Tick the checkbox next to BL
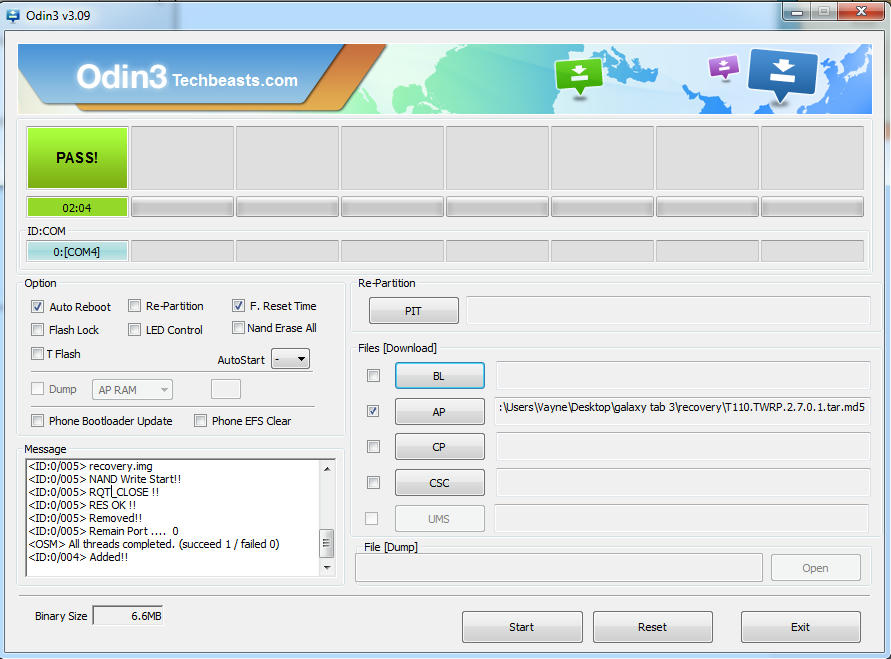The width and height of the screenshot is (891, 659). (373, 376)
